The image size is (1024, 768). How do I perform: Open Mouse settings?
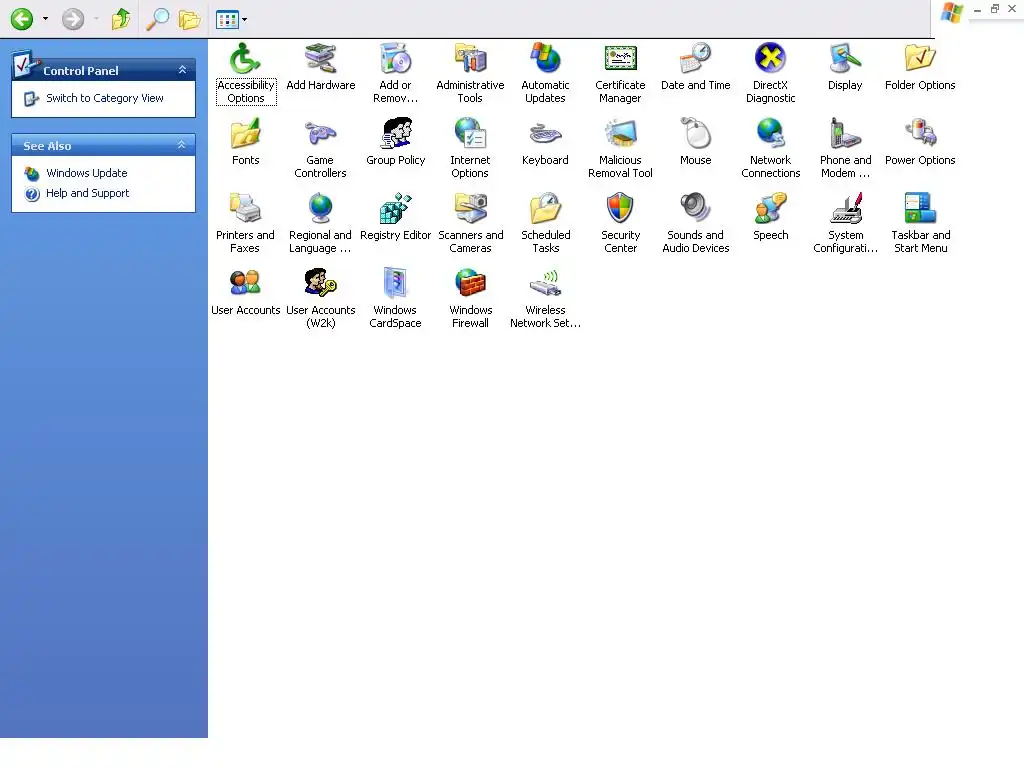pyautogui.click(x=696, y=142)
